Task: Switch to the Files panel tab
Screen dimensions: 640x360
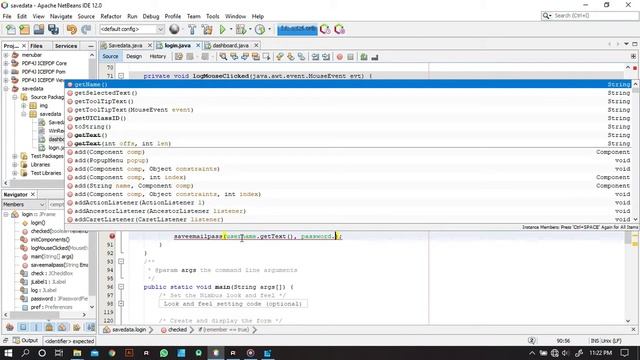Action: tap(36, 46)
